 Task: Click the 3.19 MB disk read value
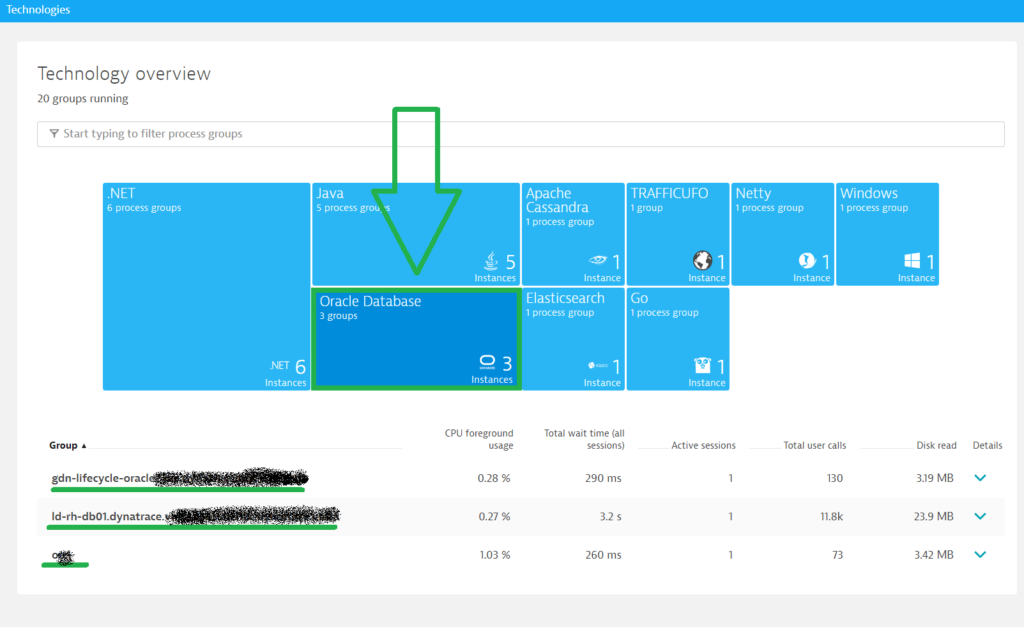pos(935,478)
